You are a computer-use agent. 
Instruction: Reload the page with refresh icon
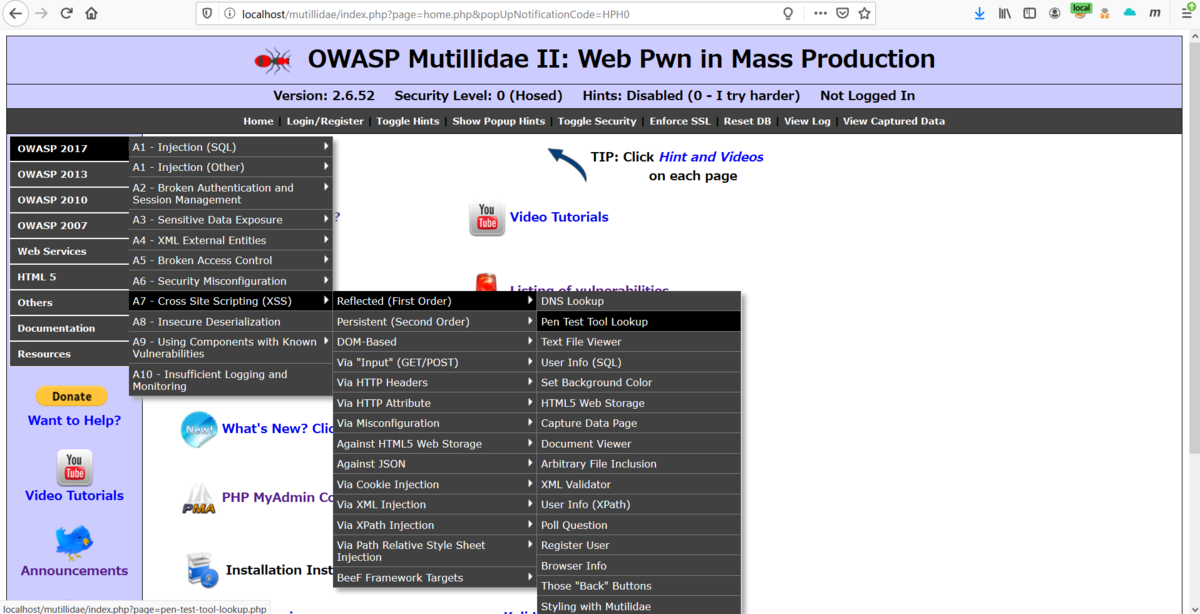(66, 13)
